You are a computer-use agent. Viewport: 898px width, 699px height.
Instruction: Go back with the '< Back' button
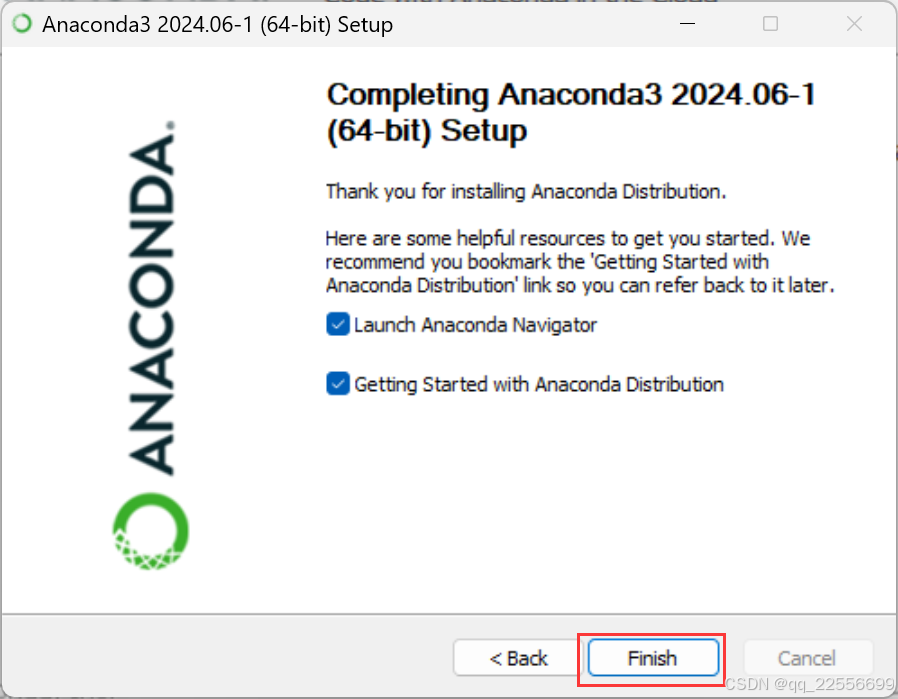click(x=518, y=658)
